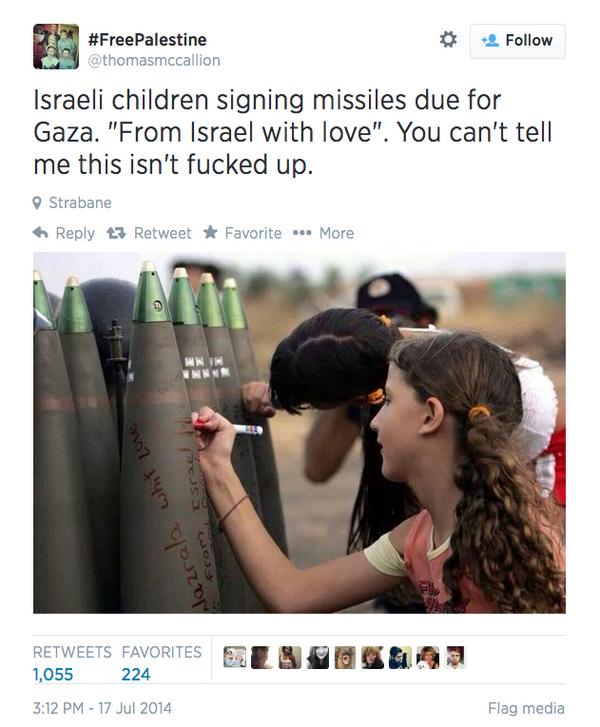The image size is (600, 727).
Task: Click the last retweeter avatar
Action: click(x=456, y=657)
